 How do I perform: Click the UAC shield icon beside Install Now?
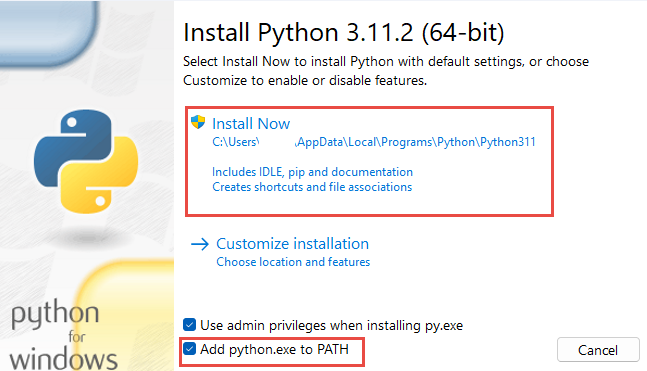(198, 122)
